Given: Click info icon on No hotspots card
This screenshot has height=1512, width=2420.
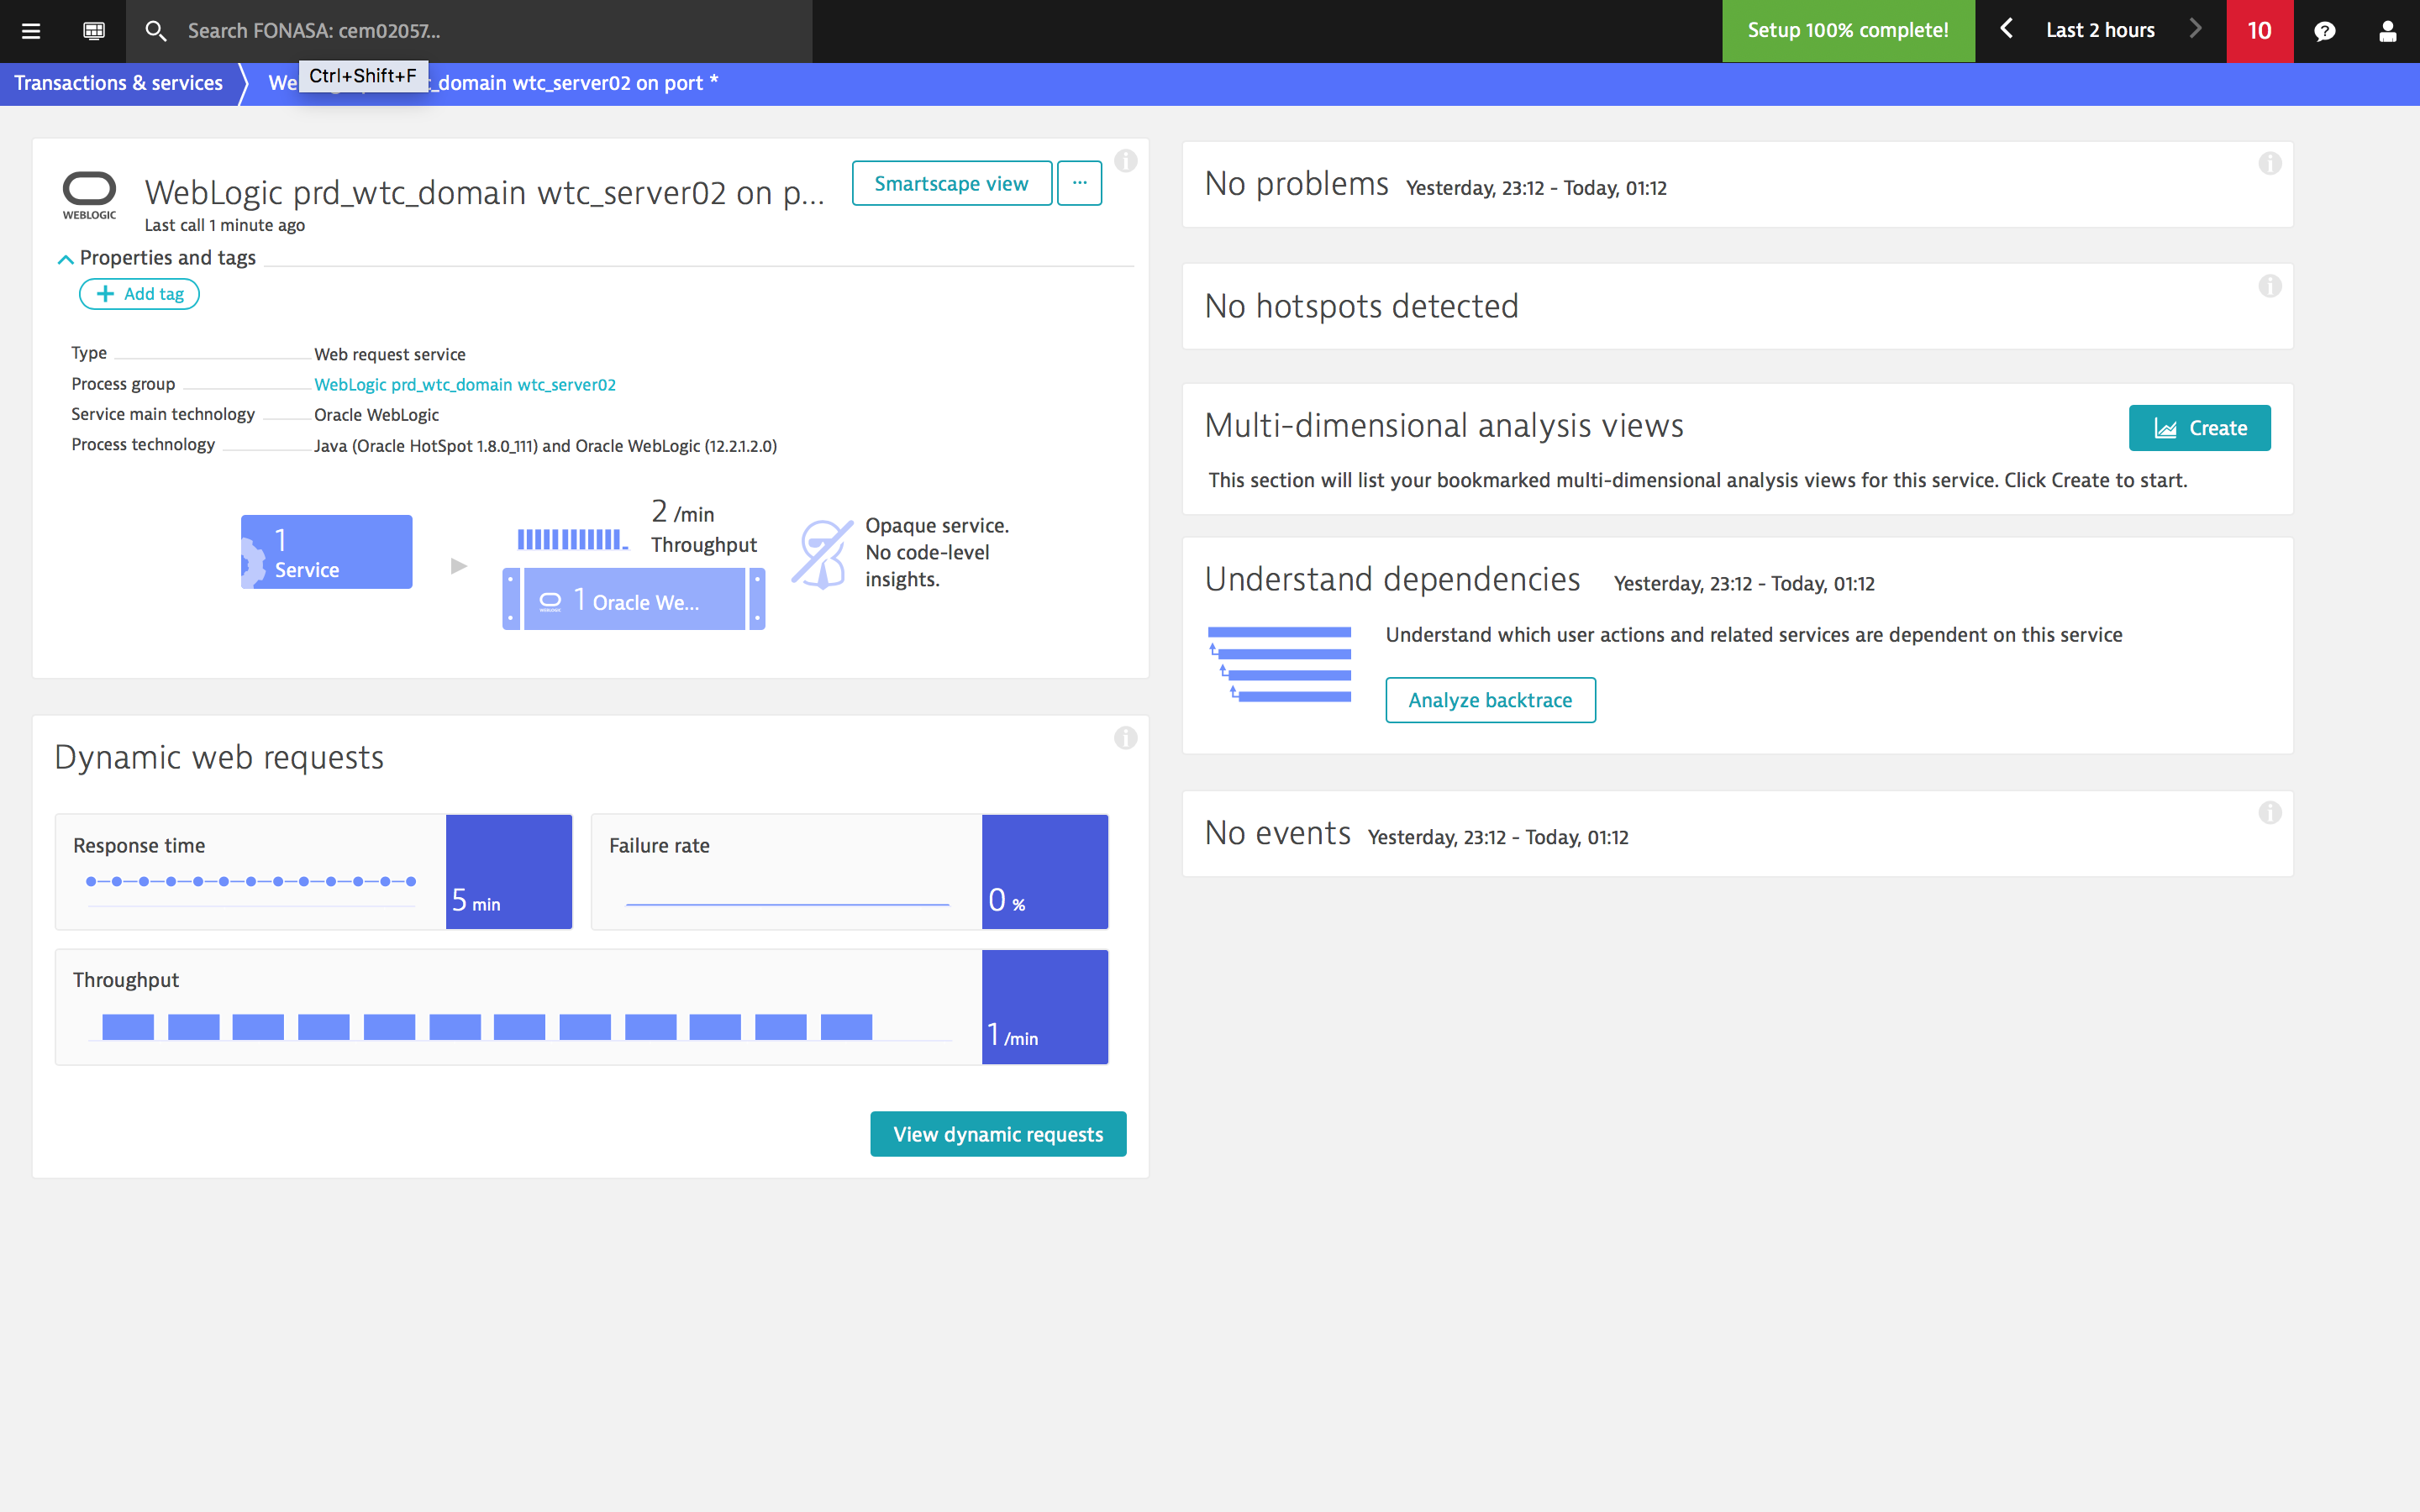Looking at the screenshot, I should pos(2269,286).
